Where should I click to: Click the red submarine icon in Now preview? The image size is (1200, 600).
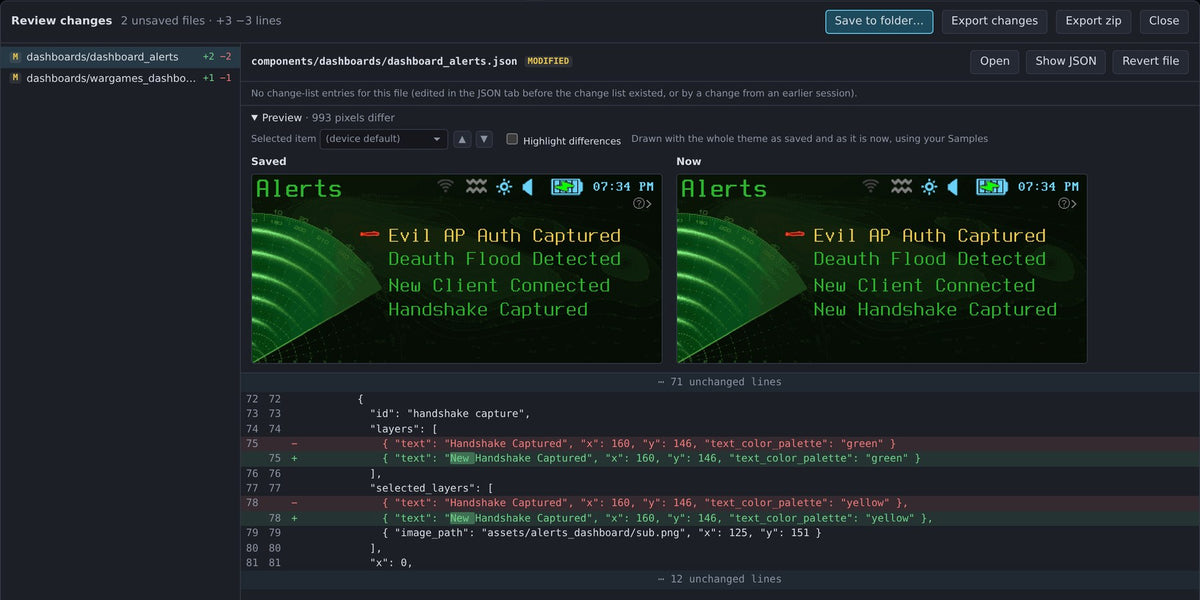(795, 235)
